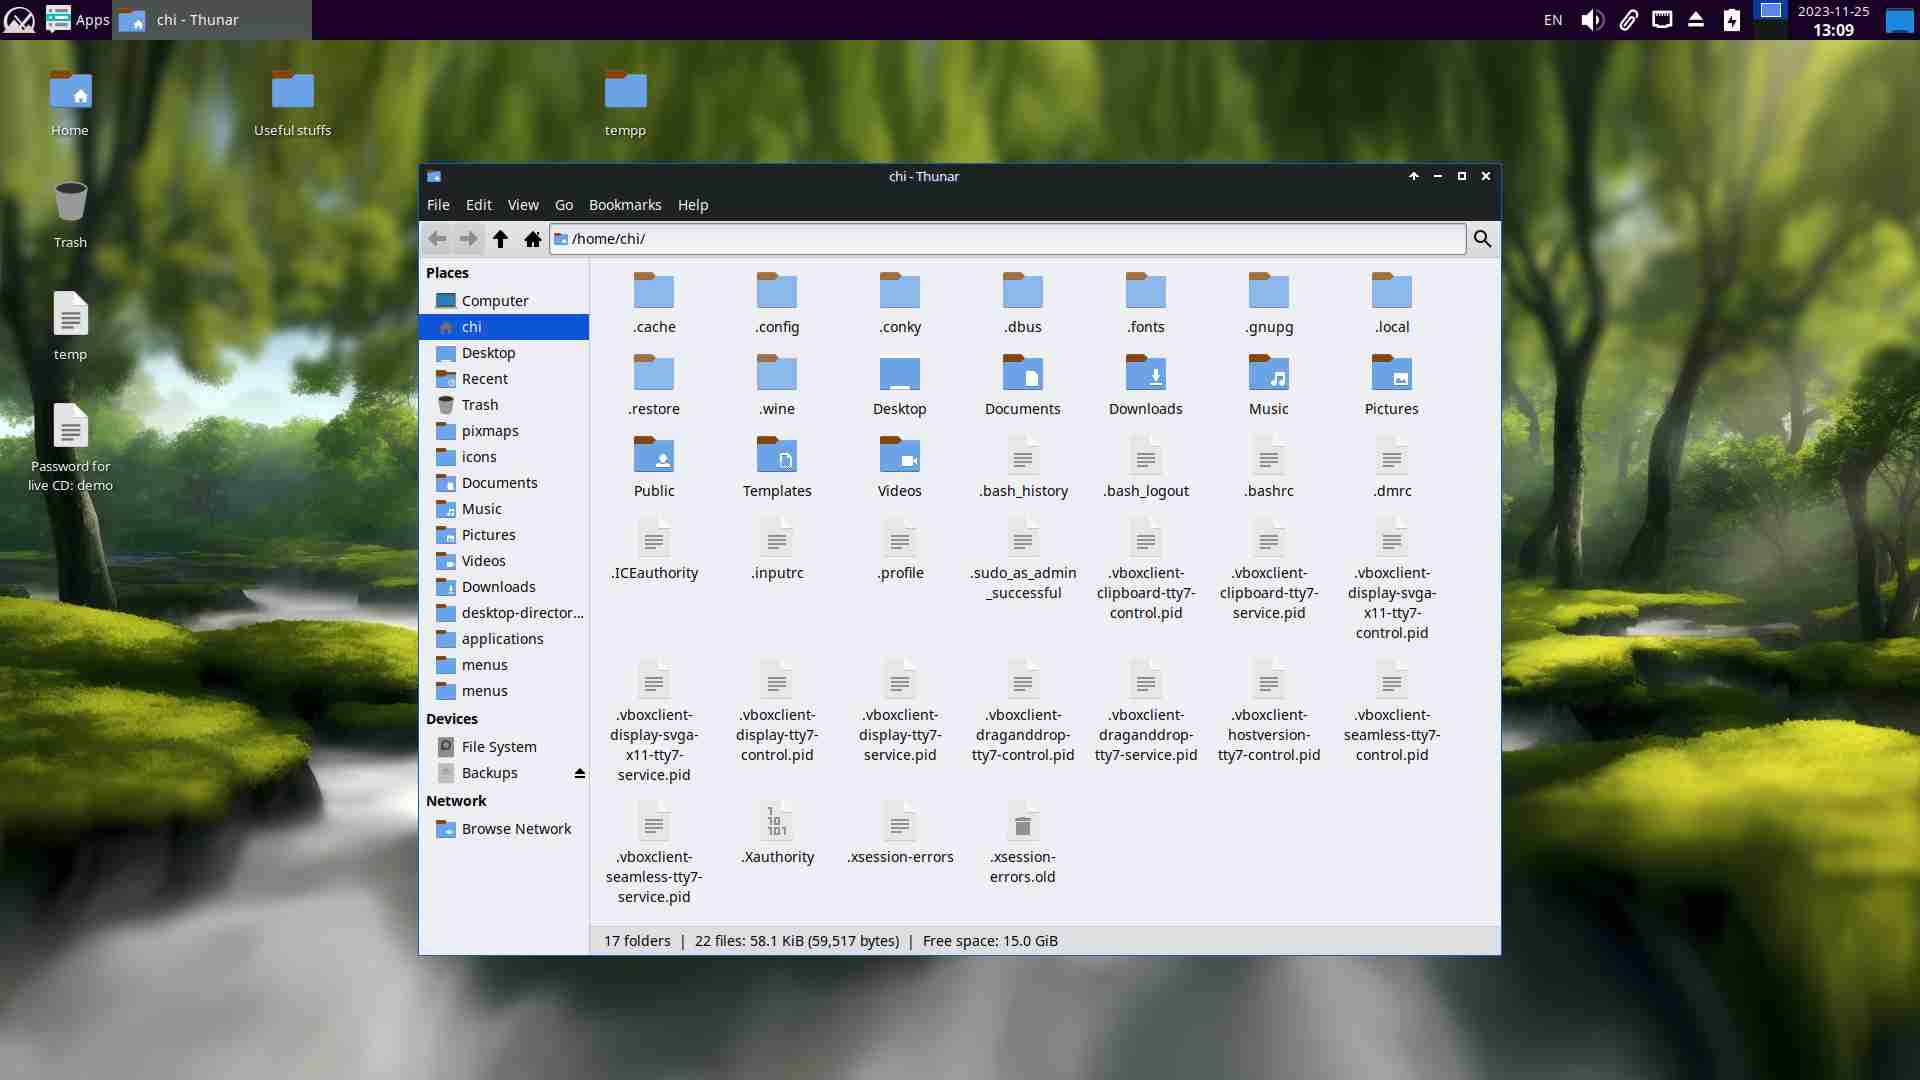Open the Go menu
The width and height of the screenshot is (1920, 1080).
564,205
